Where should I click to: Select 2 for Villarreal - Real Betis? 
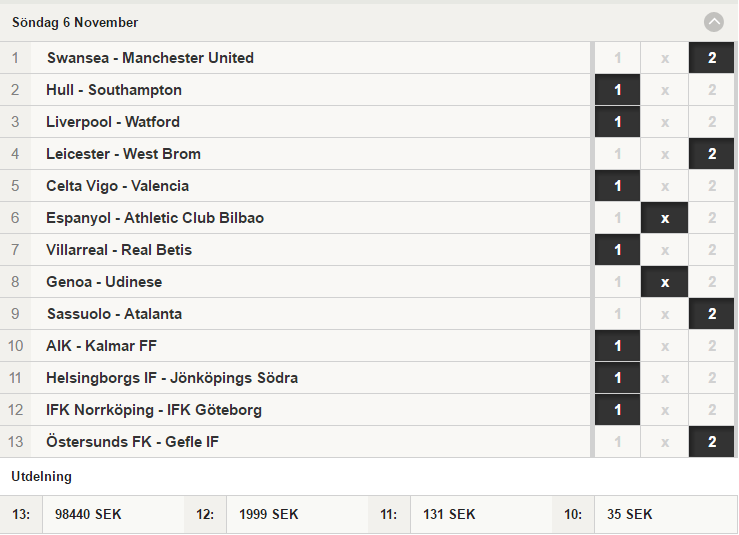712,250
